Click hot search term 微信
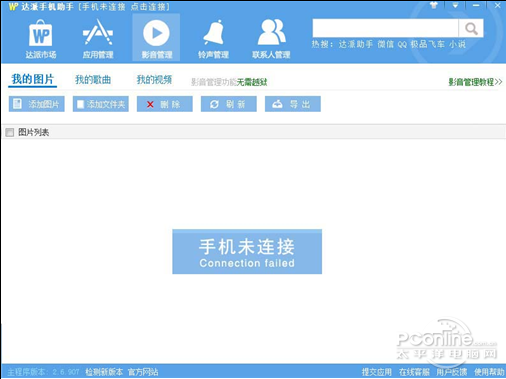506x379 pixels. [x=386, y=44]
